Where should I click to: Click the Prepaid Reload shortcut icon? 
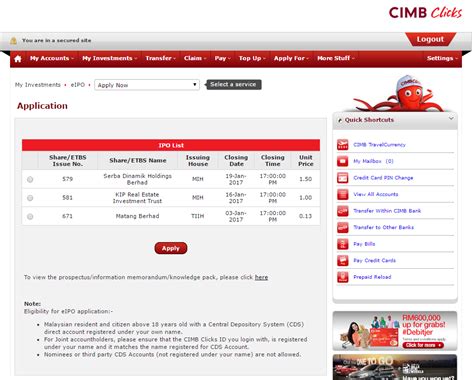[x=343, y=277]
